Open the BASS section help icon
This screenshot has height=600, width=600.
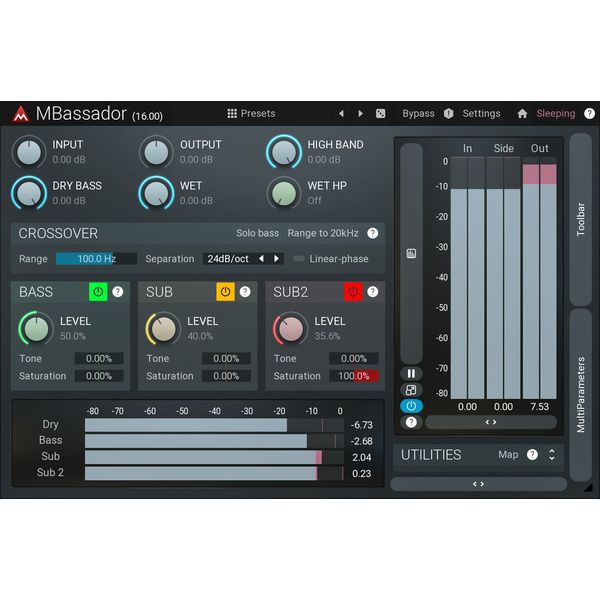click(x=118, y=292)
